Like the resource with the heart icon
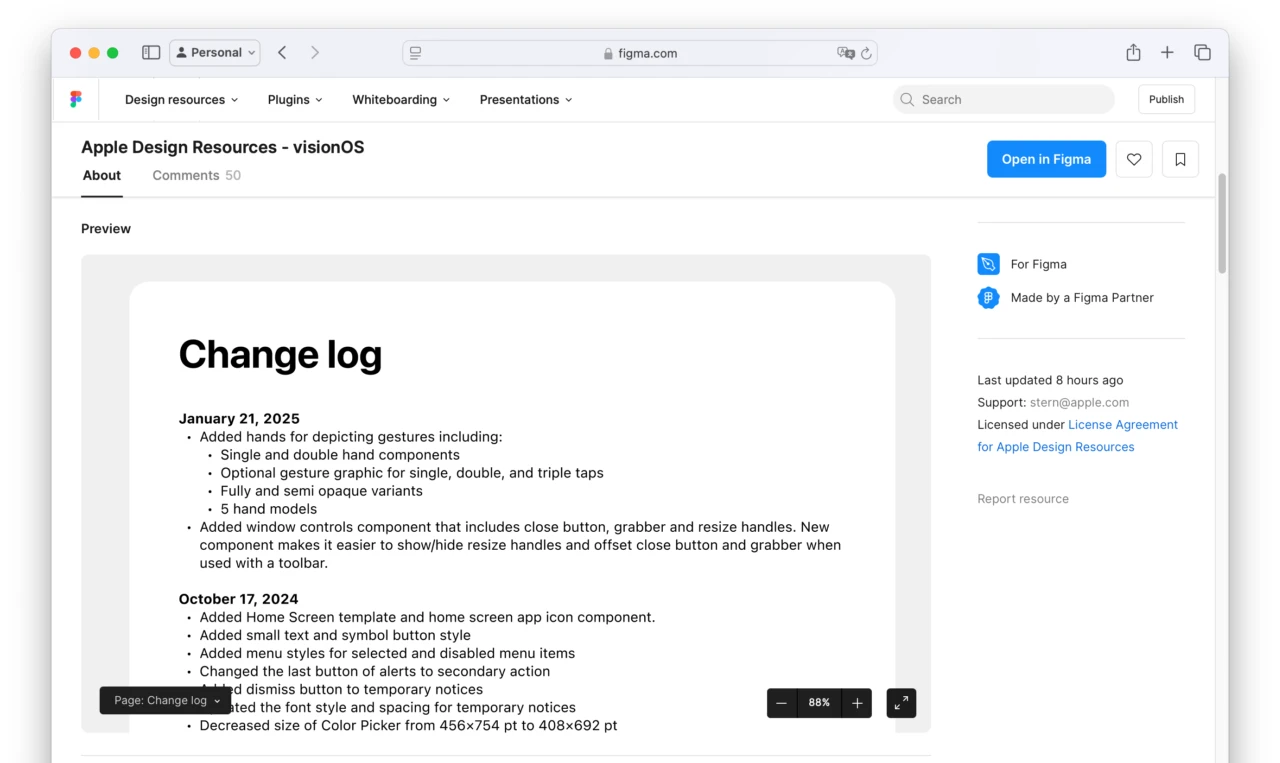1280x763 pixels. tap(1134, 159)
